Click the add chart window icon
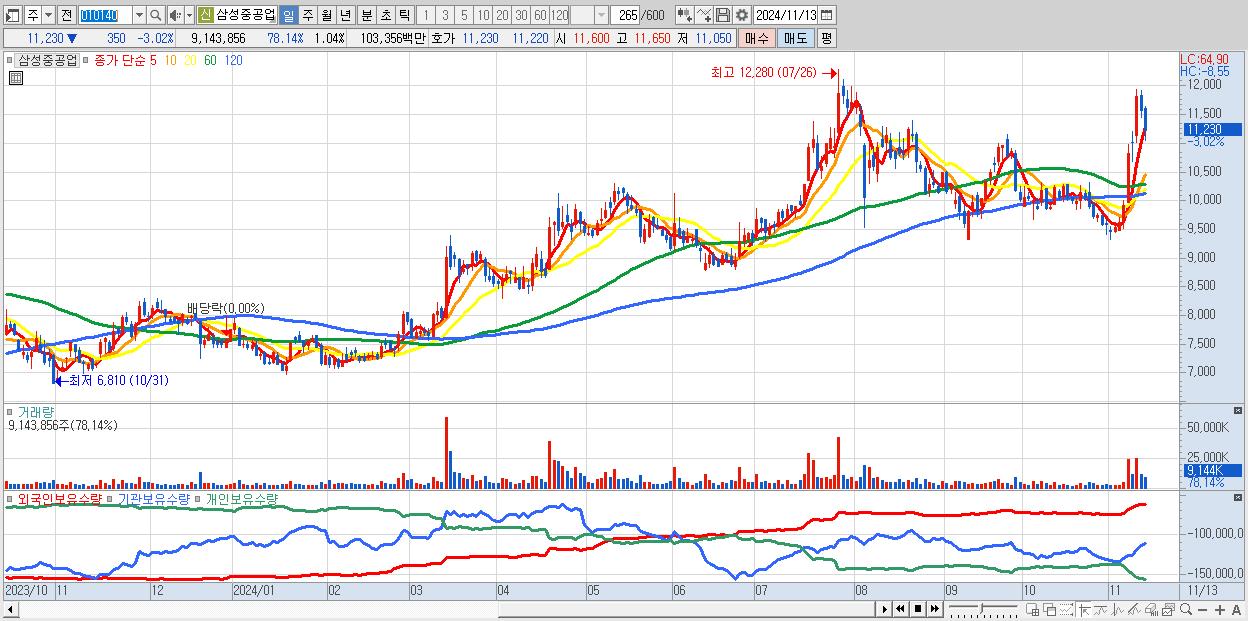 click(x=1033, y=609)
